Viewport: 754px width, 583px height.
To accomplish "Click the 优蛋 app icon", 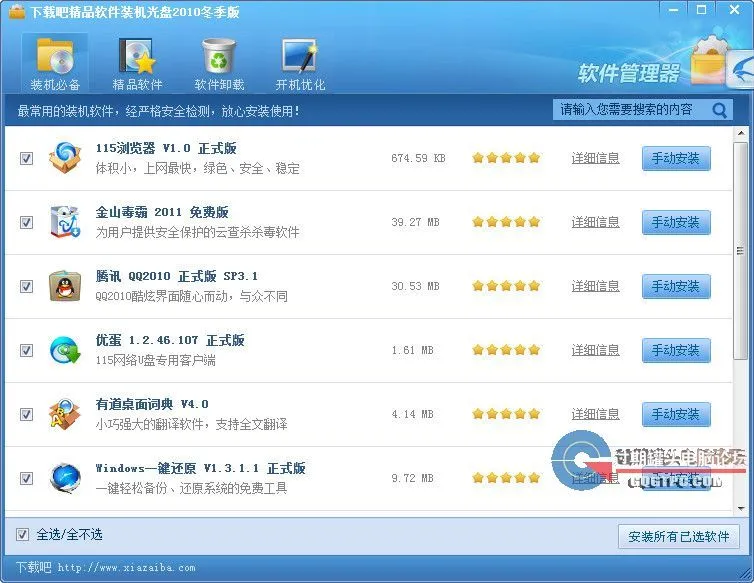I will pyautogui.click(x=66, y=350).
